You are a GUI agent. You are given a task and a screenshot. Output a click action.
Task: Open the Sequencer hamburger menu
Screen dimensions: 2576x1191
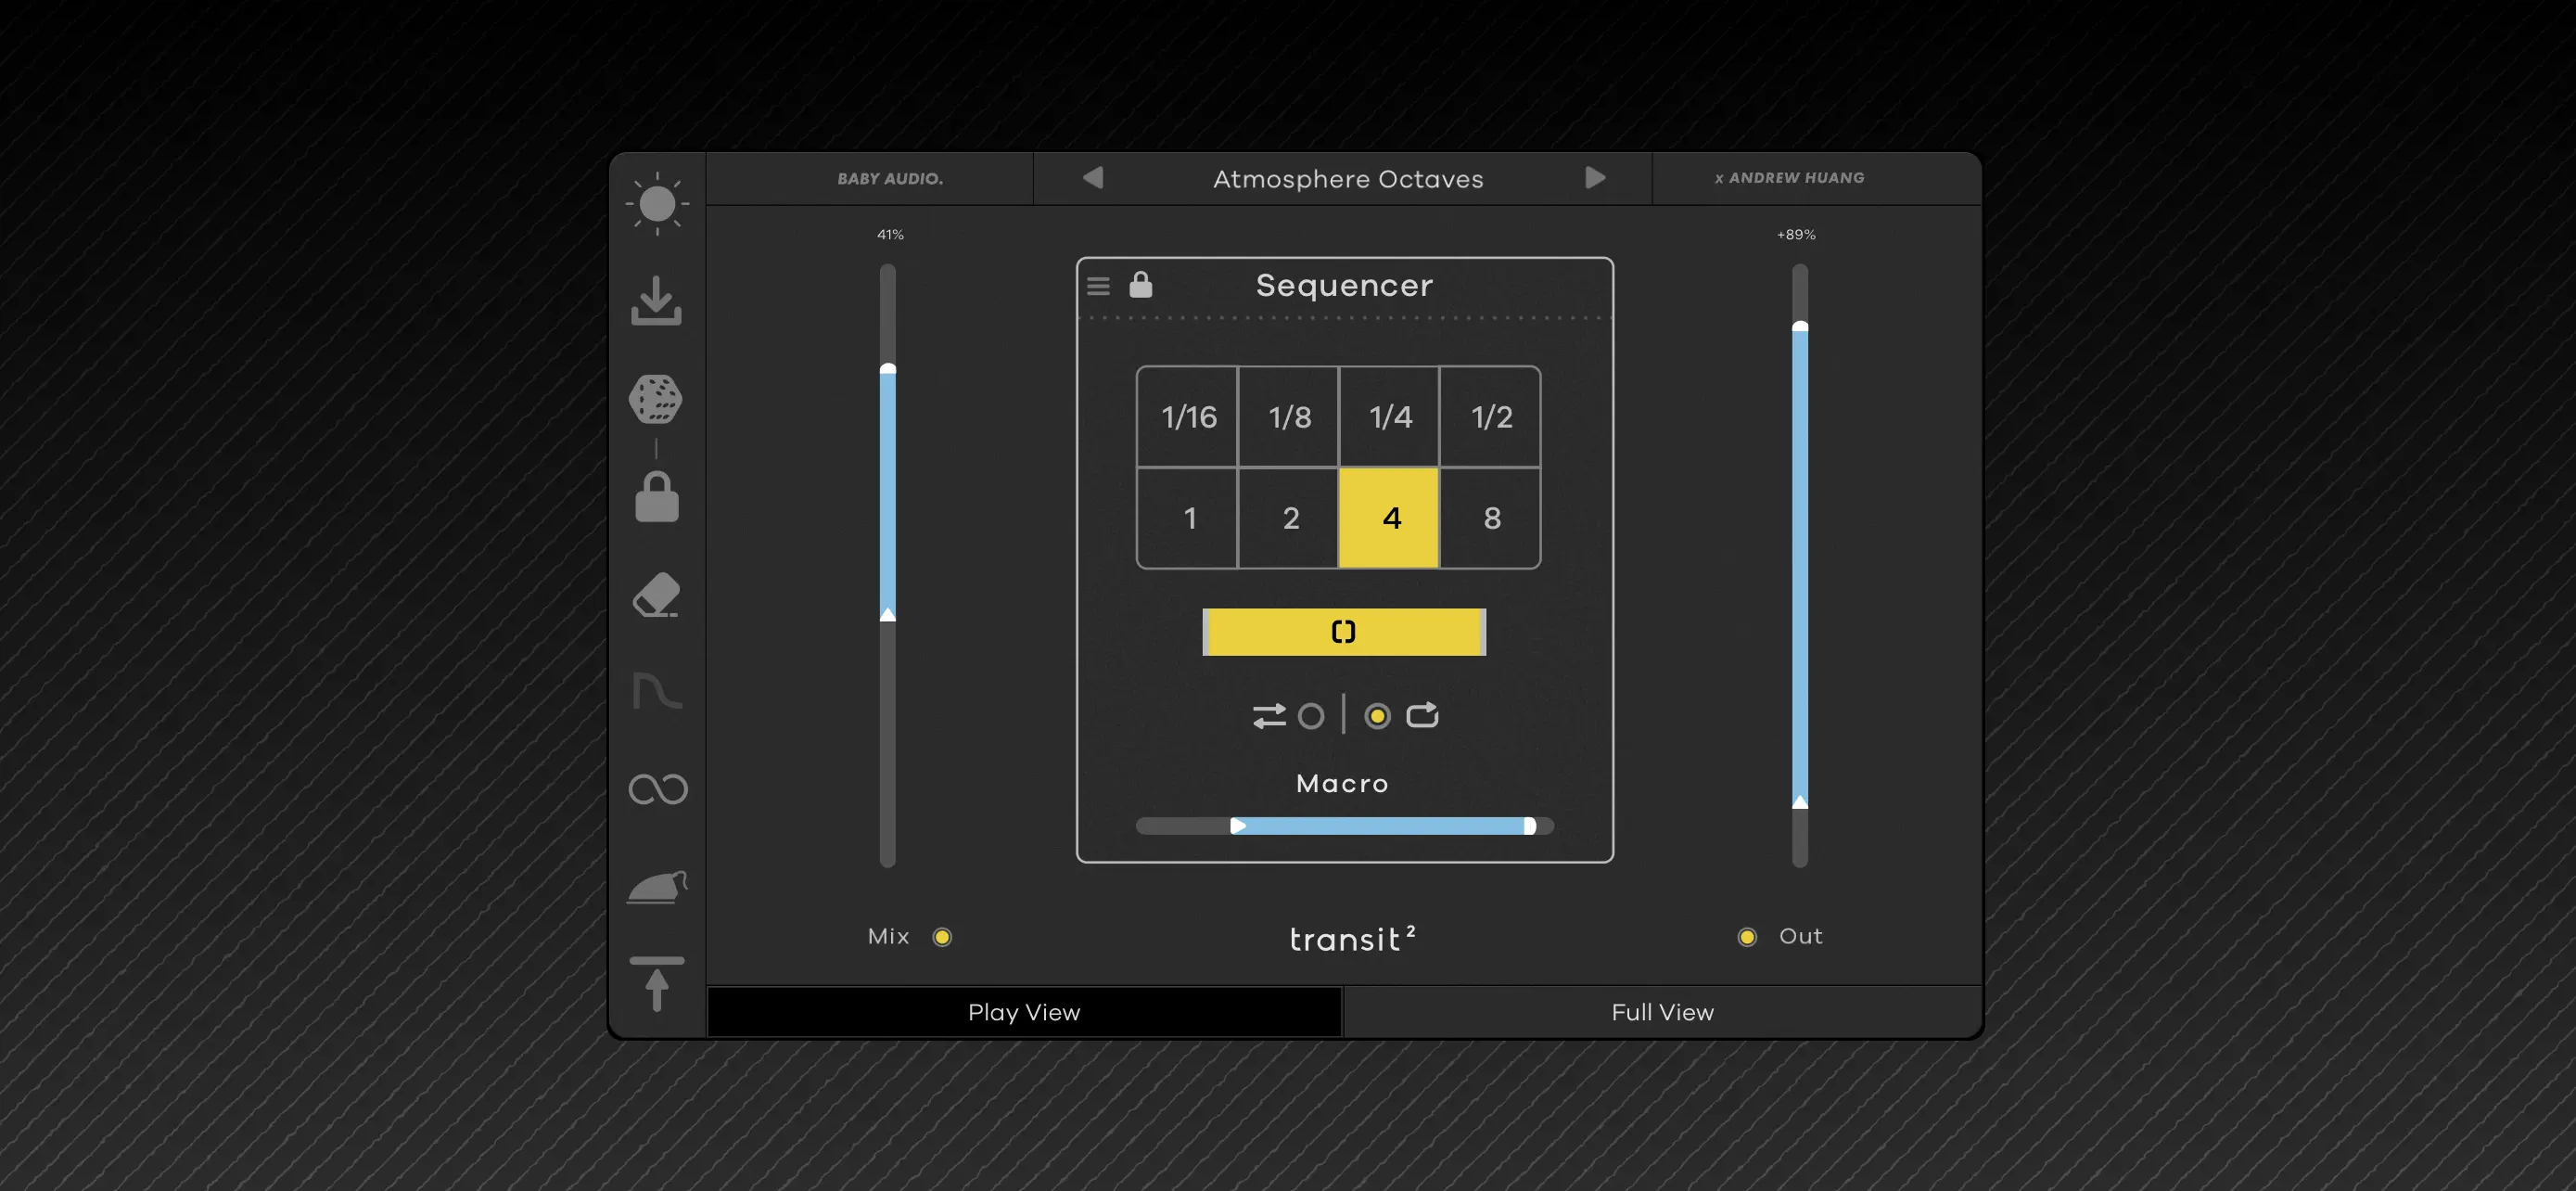tap(1098, 285)
